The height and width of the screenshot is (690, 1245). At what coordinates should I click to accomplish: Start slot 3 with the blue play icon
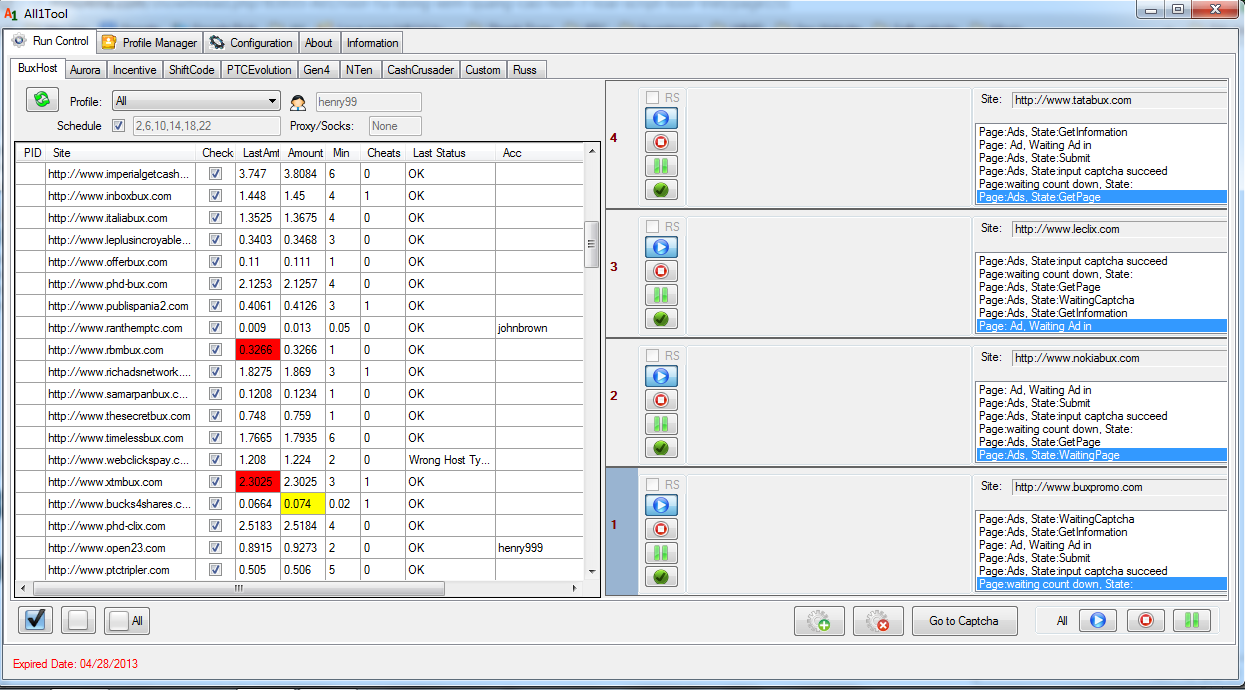(660, 247)
